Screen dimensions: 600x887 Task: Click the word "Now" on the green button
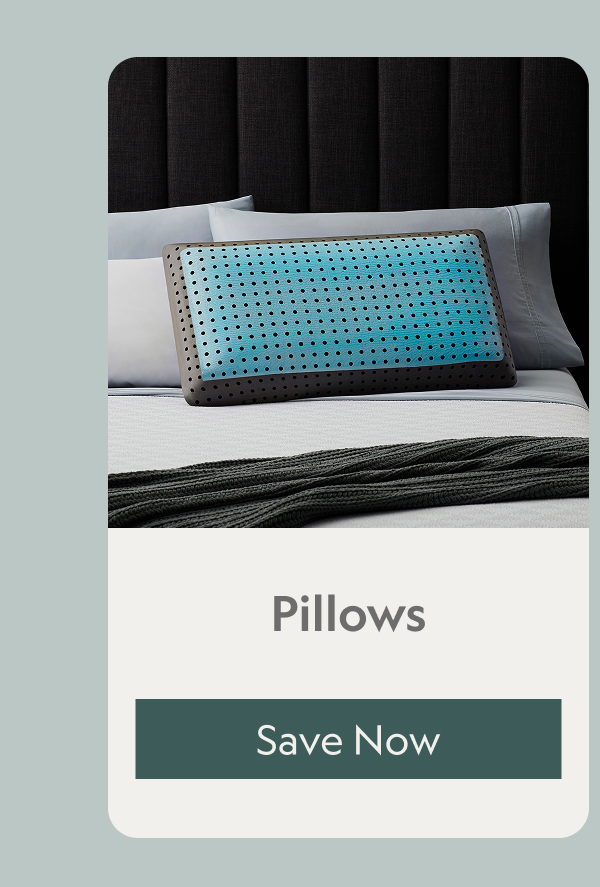click(x=397, y=740)
